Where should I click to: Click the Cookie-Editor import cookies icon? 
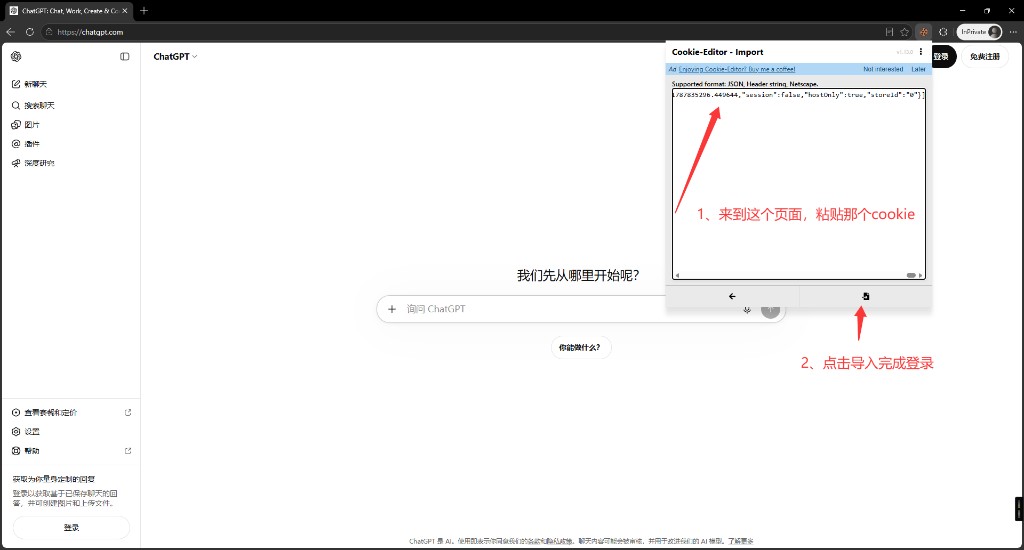pyautogui.click(x=865, y=297)
